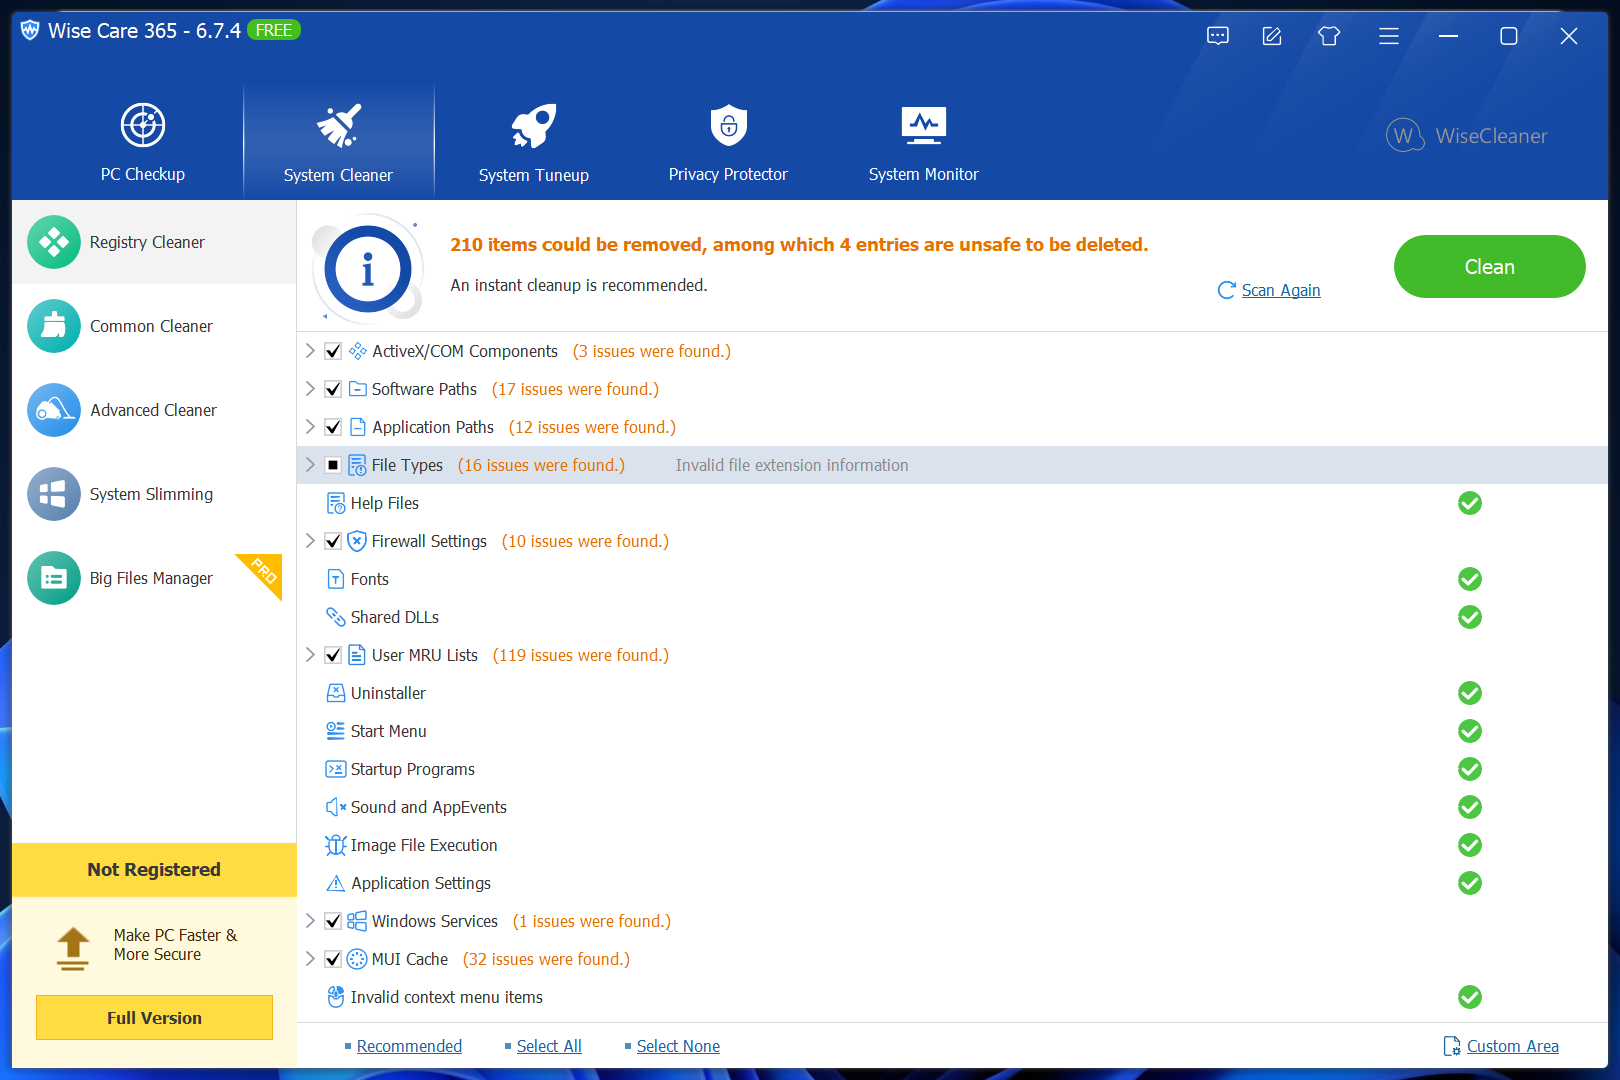This screenshot has width=1620, height=1080.
Task: Uncheck the ActiveX/COM Components checkbox
Action: 333,351
